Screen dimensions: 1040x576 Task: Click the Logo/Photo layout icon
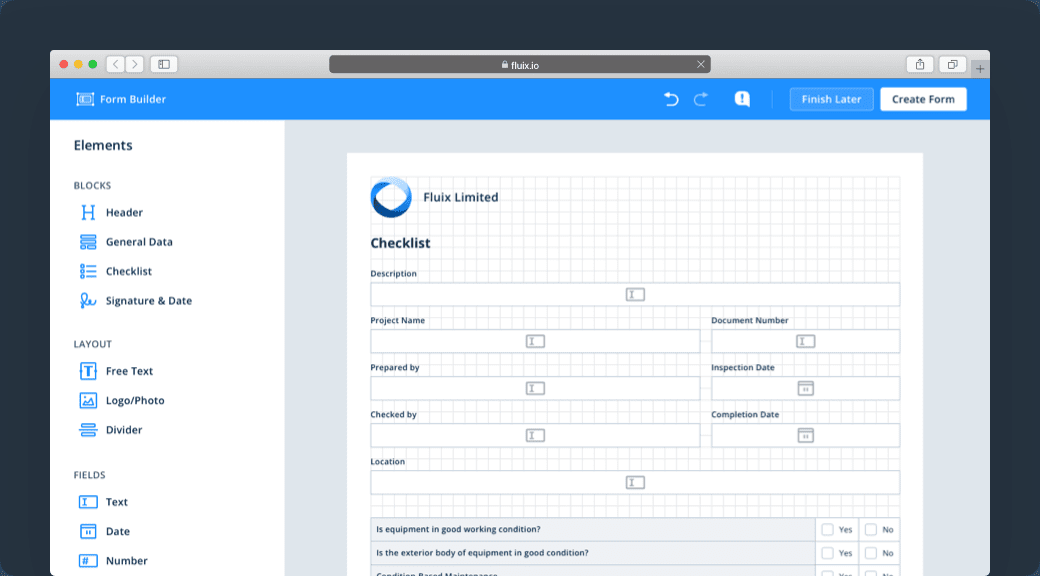(88, 400)
